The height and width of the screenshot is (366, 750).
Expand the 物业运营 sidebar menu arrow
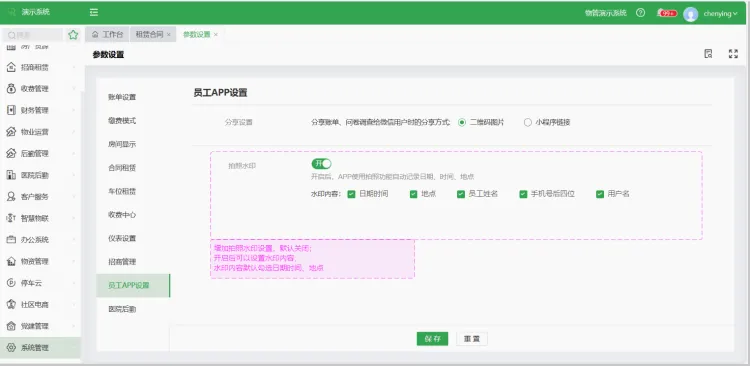[74, 132]
